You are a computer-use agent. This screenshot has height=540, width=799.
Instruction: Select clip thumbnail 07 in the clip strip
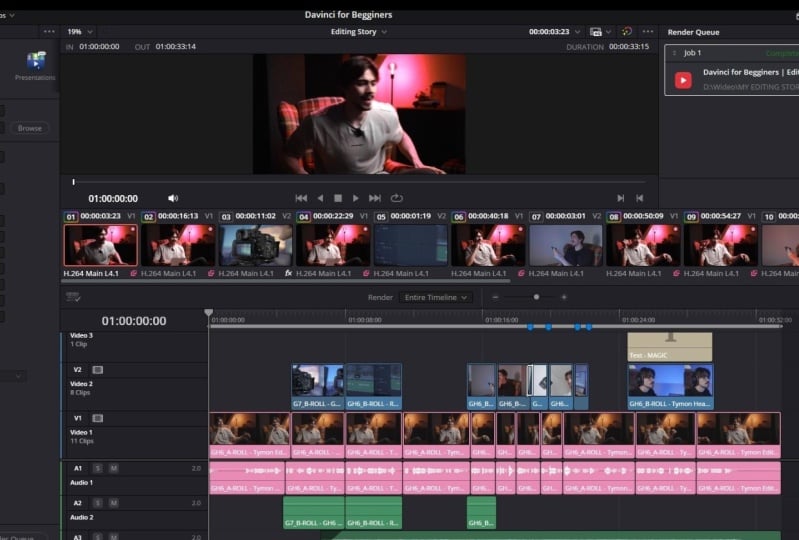tap(566, 245)
